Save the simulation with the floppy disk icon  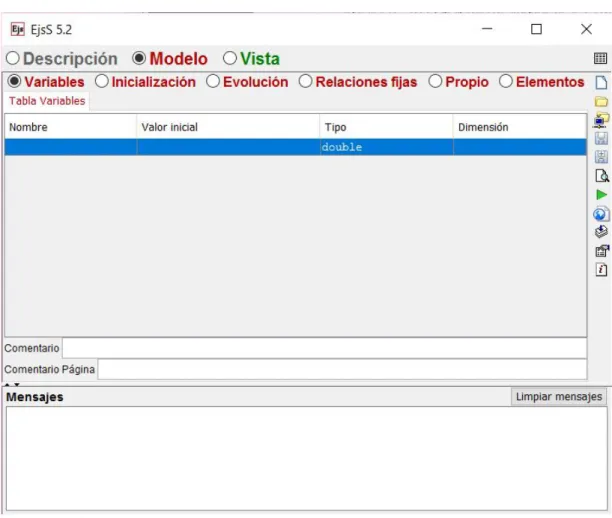601,138
